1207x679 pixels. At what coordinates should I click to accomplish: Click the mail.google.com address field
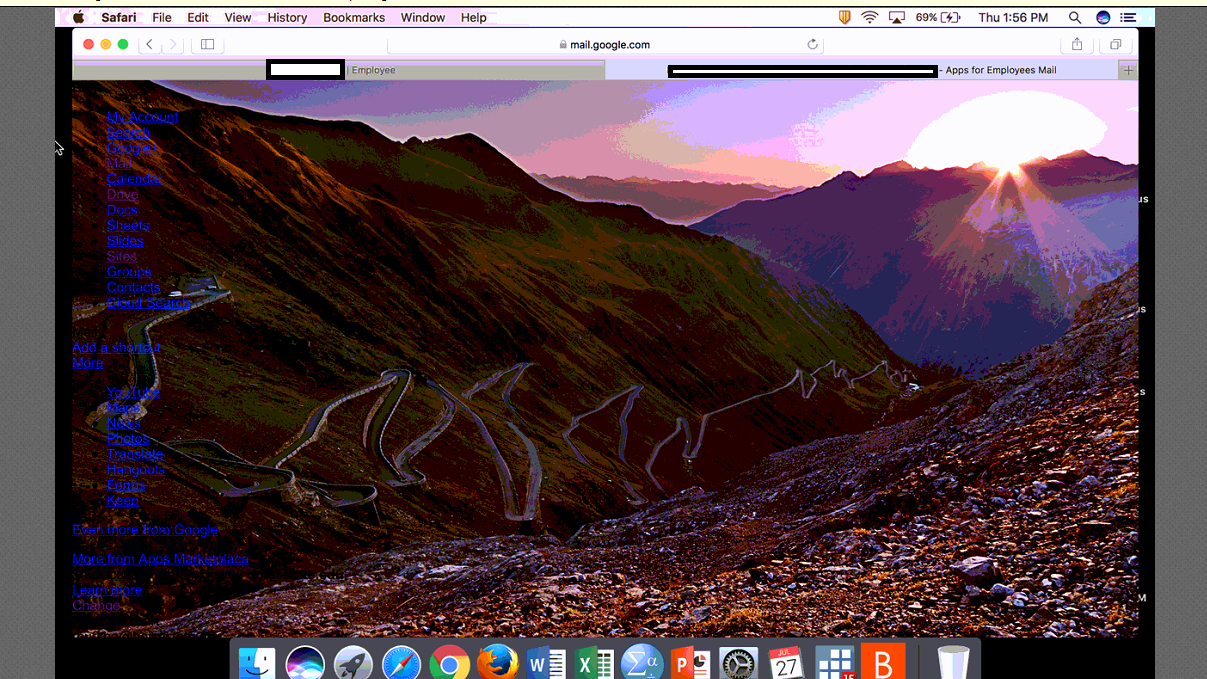605,44
